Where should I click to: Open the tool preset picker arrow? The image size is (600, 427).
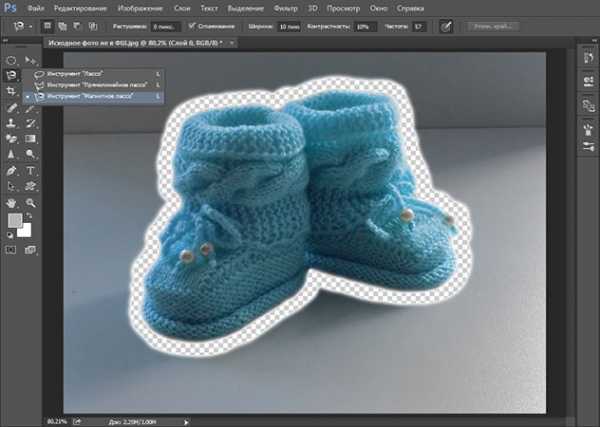[31, 27]
